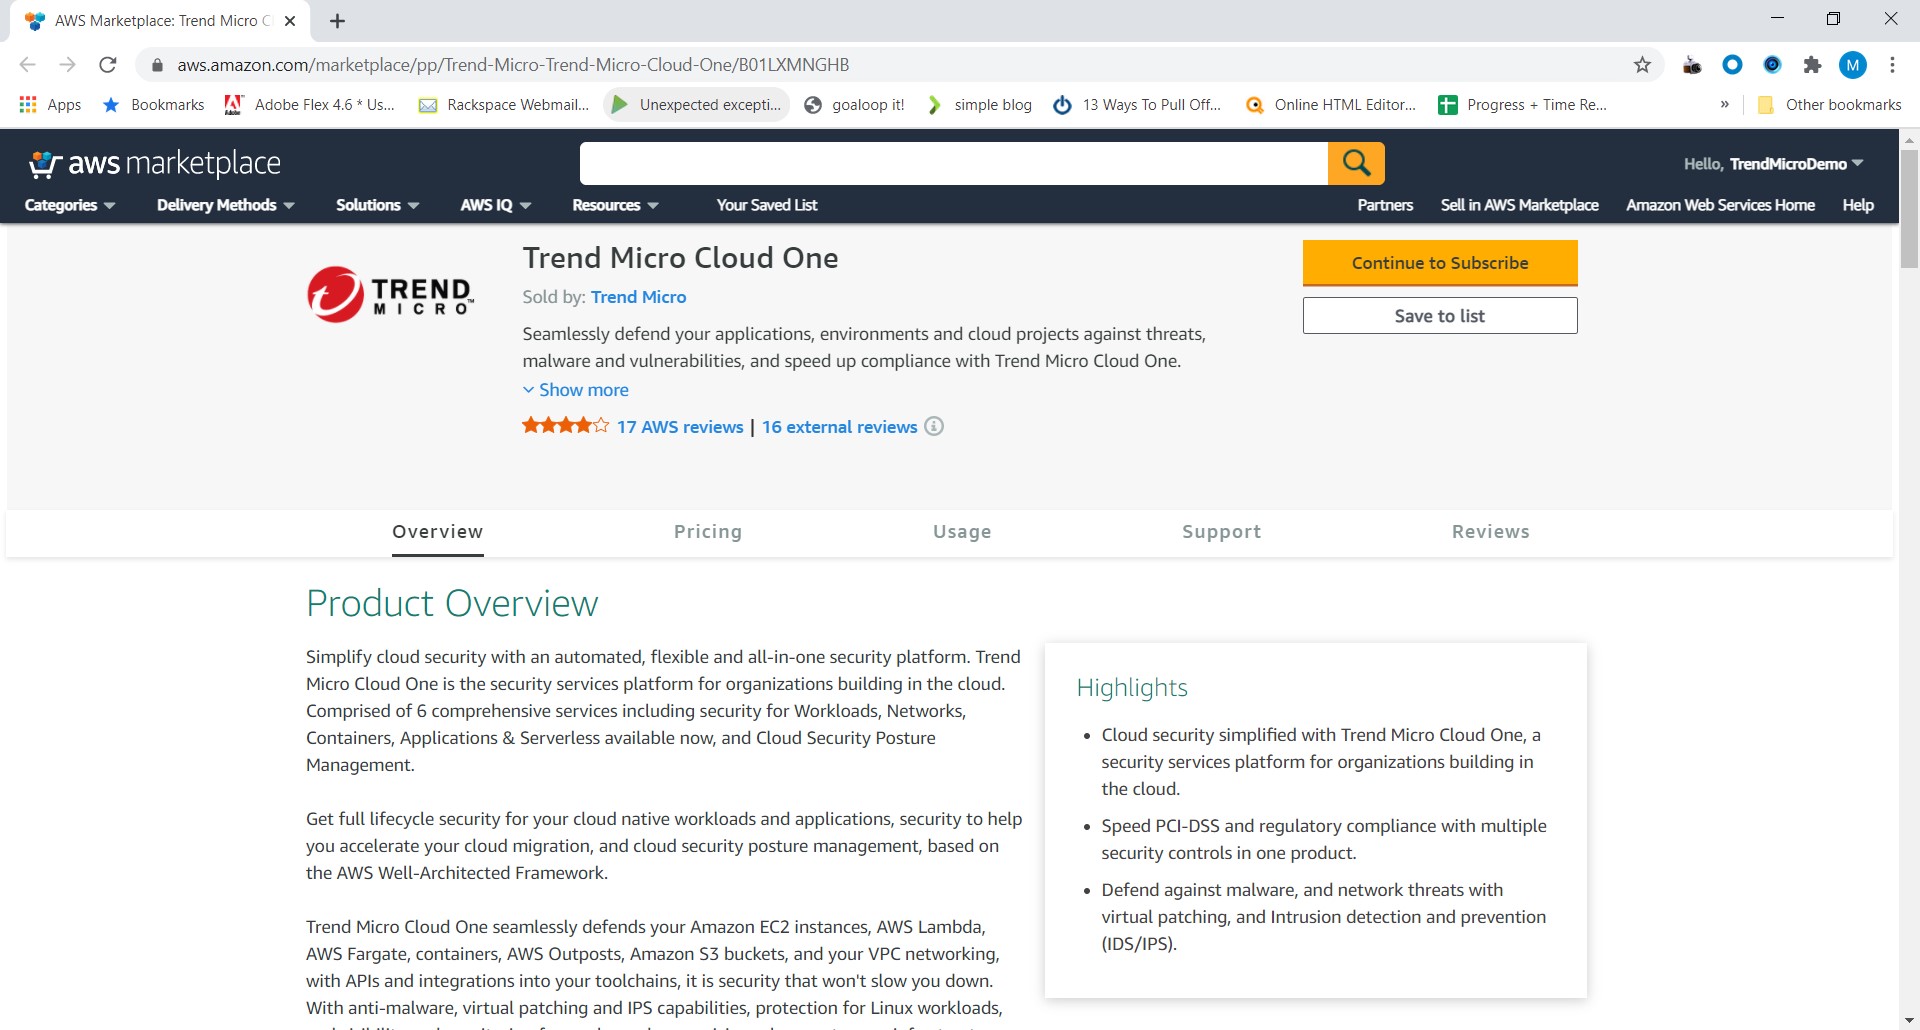Open the 16 external reviews link

839,427
